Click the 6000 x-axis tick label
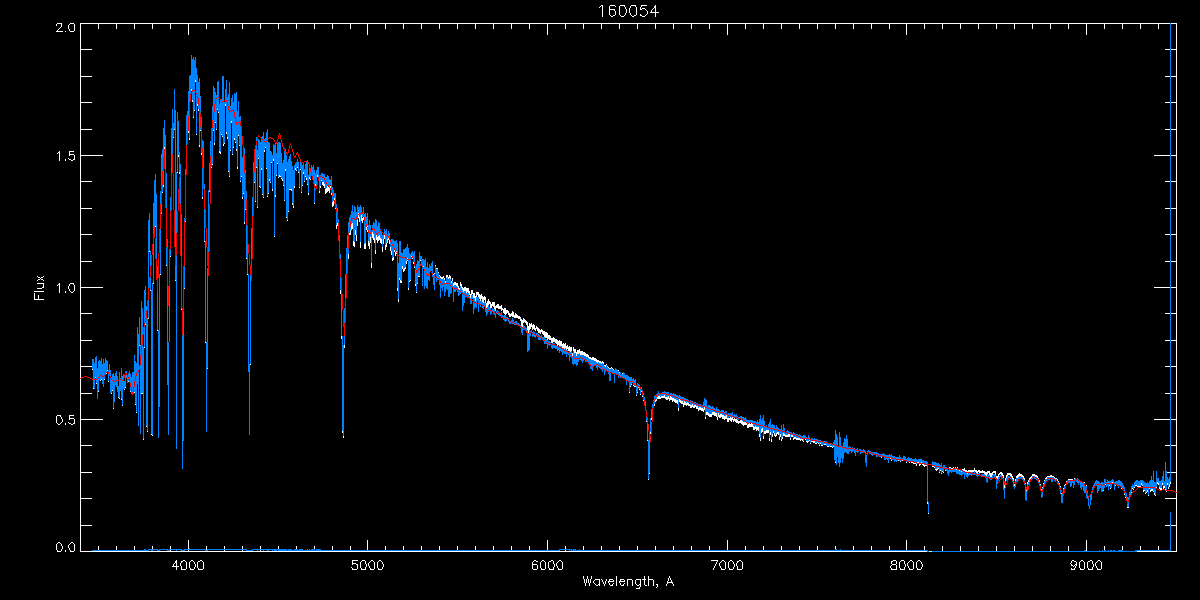 tap(548, 565)
